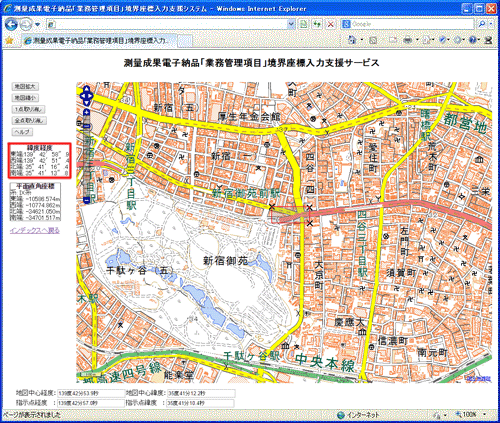Click the browser Forward button
The image size is (500, 423).
point(26,24)
